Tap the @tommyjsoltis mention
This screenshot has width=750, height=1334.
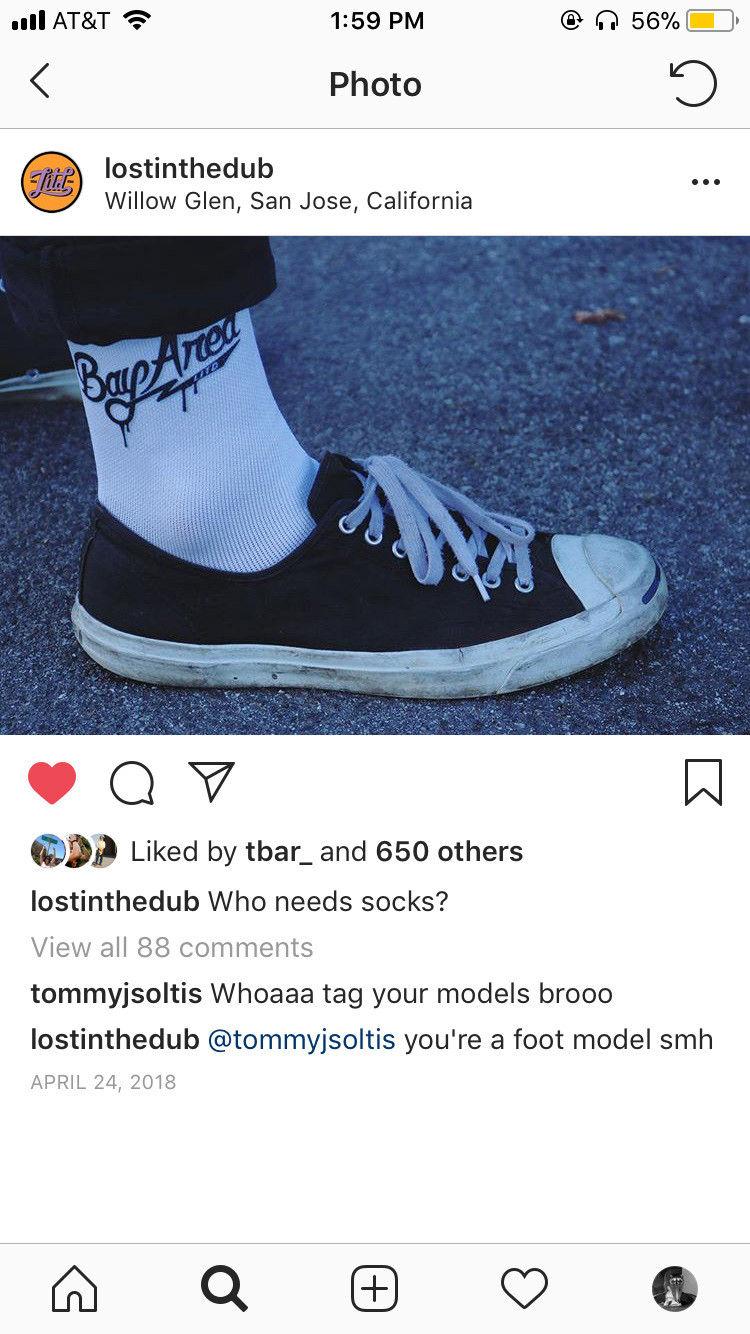point(302,1040)
